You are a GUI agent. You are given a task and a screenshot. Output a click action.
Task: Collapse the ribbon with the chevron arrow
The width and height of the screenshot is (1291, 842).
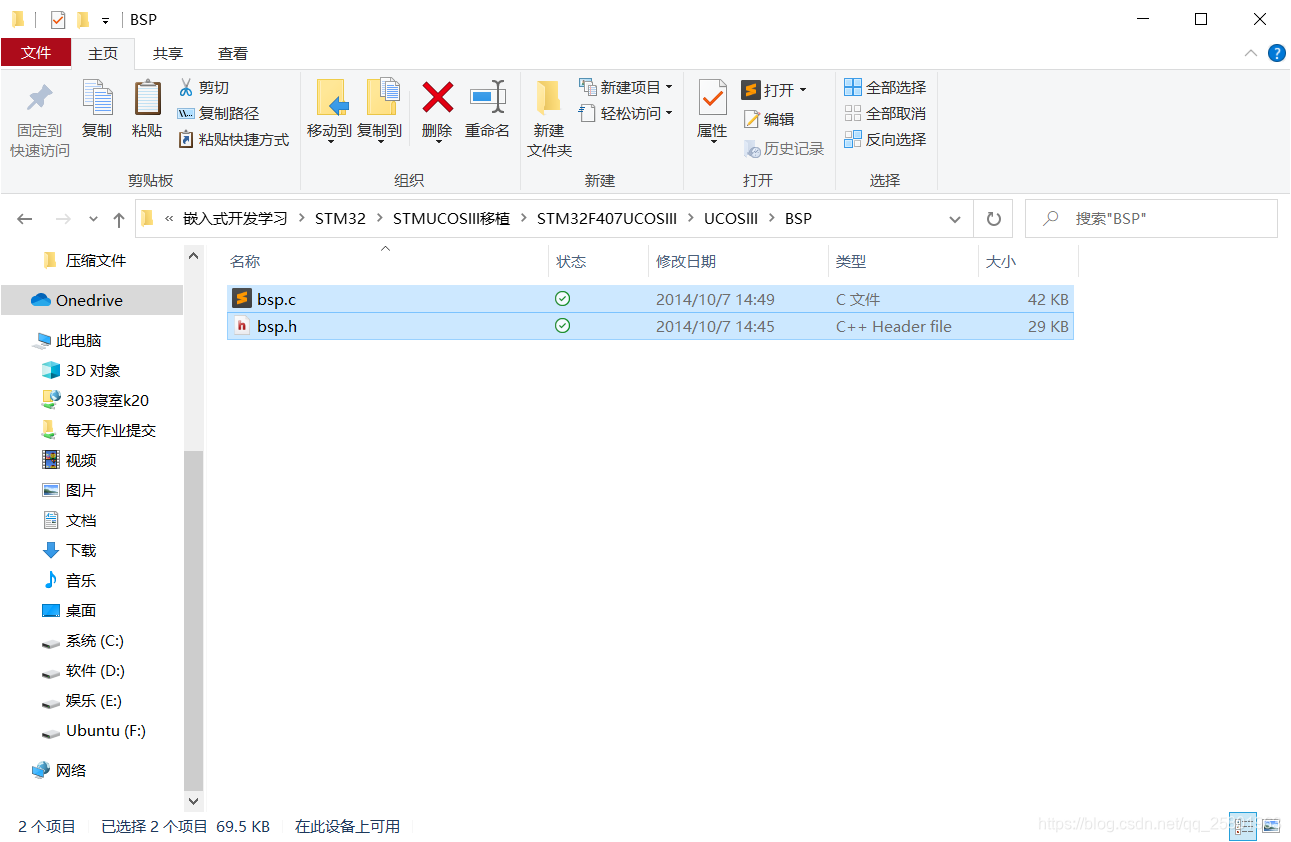click(1251, 53)
